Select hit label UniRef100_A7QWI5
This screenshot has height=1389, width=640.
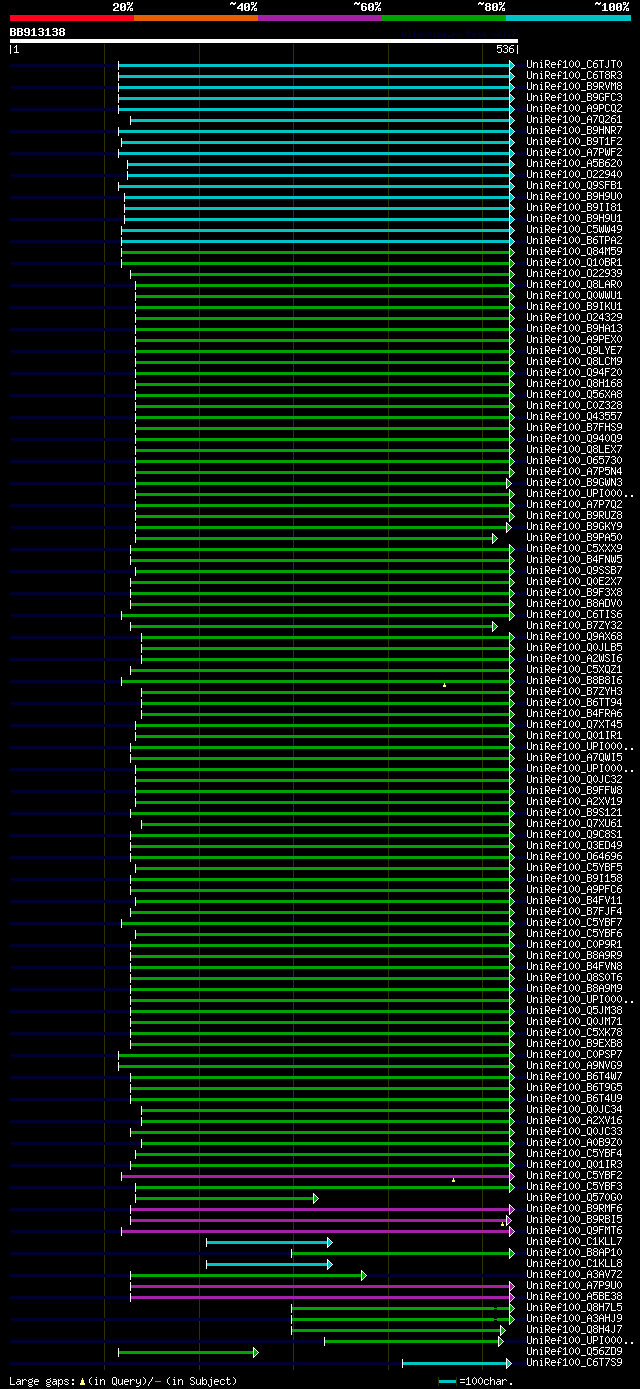574,758
